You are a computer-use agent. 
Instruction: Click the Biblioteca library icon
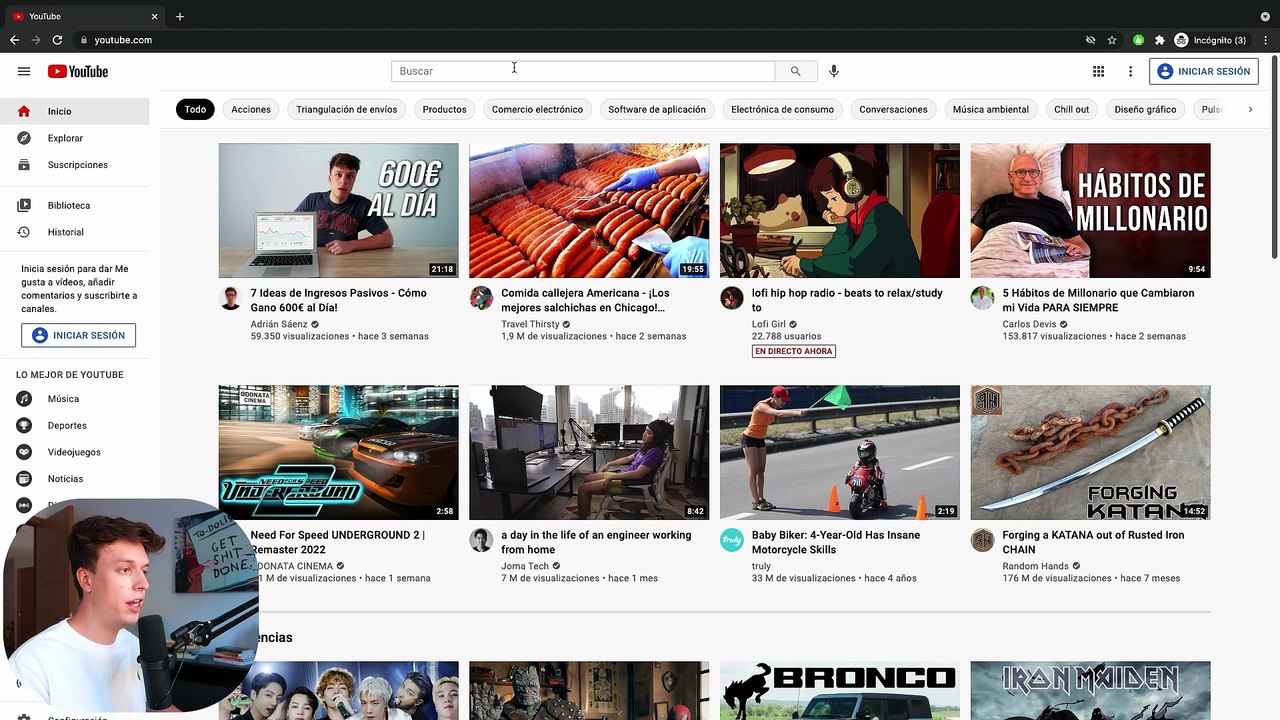pyautogui.click(x=24, y=205)
